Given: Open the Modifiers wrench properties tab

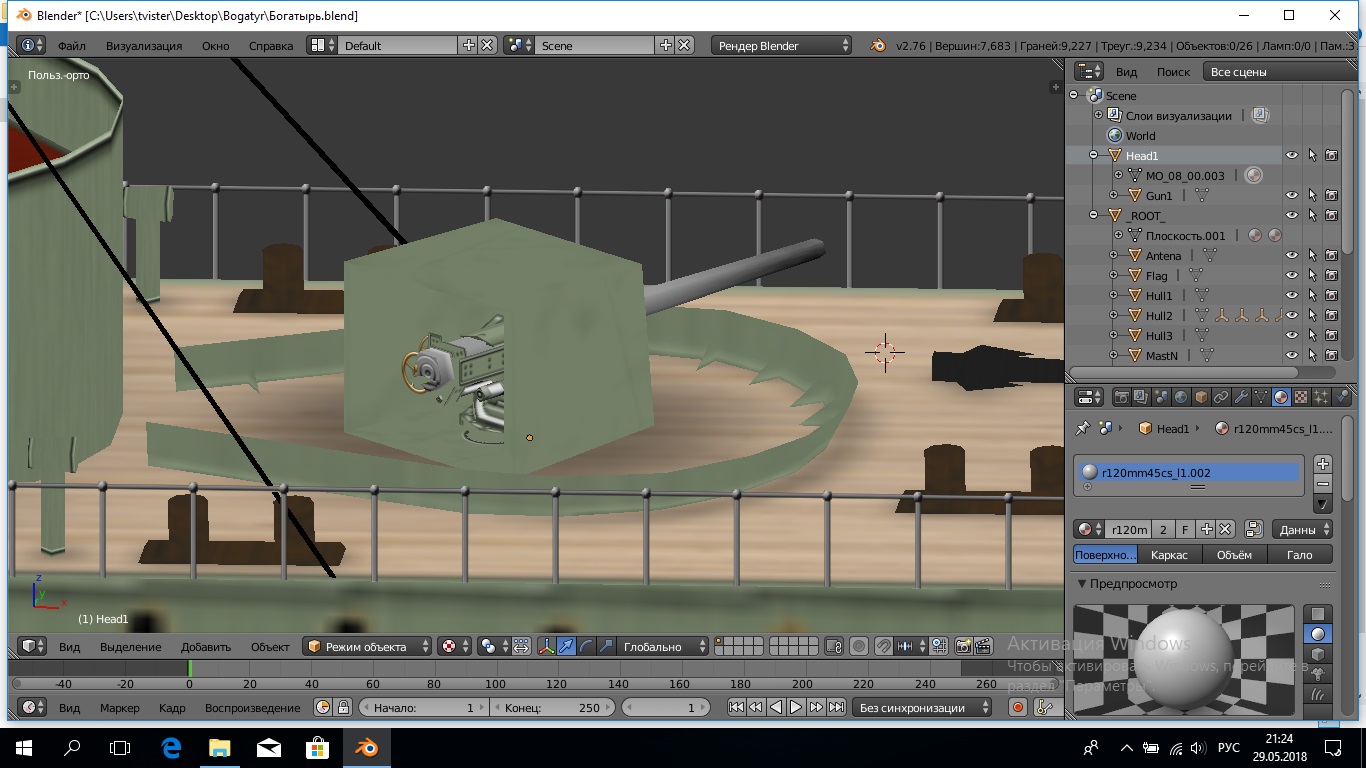Looking at the screenshot, I should (1241, 397).
